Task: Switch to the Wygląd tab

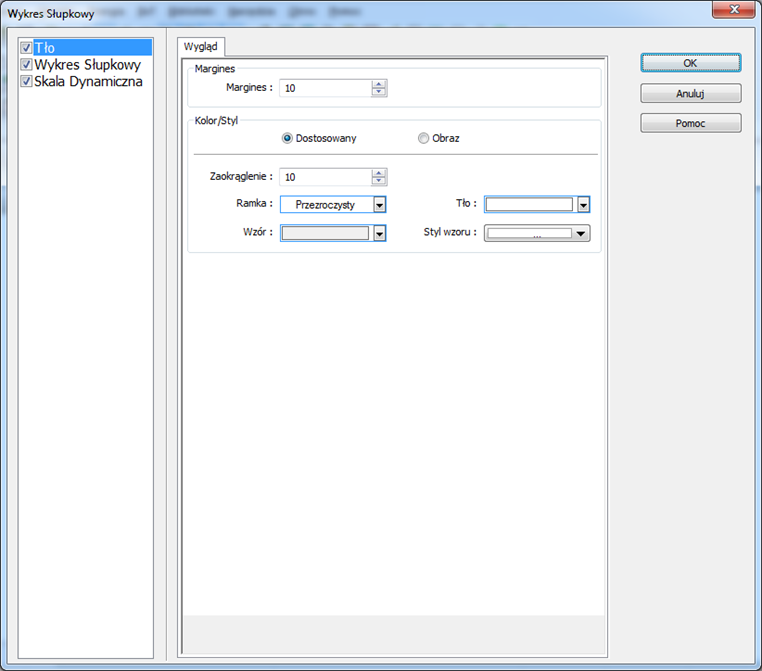Action: tap(201, 47)
